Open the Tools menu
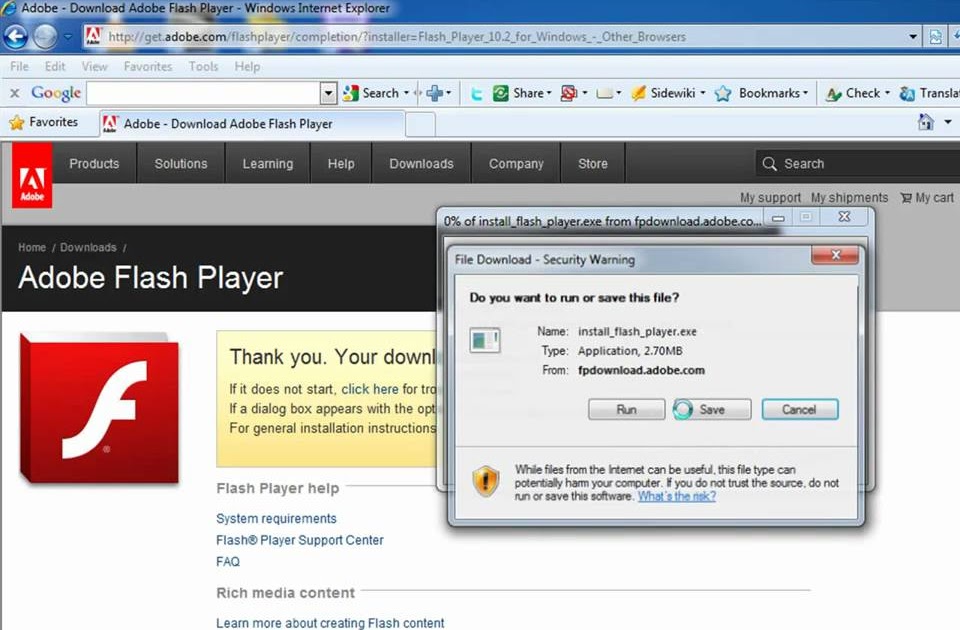Screen dimensions: 960x630 tap(203, 66)
